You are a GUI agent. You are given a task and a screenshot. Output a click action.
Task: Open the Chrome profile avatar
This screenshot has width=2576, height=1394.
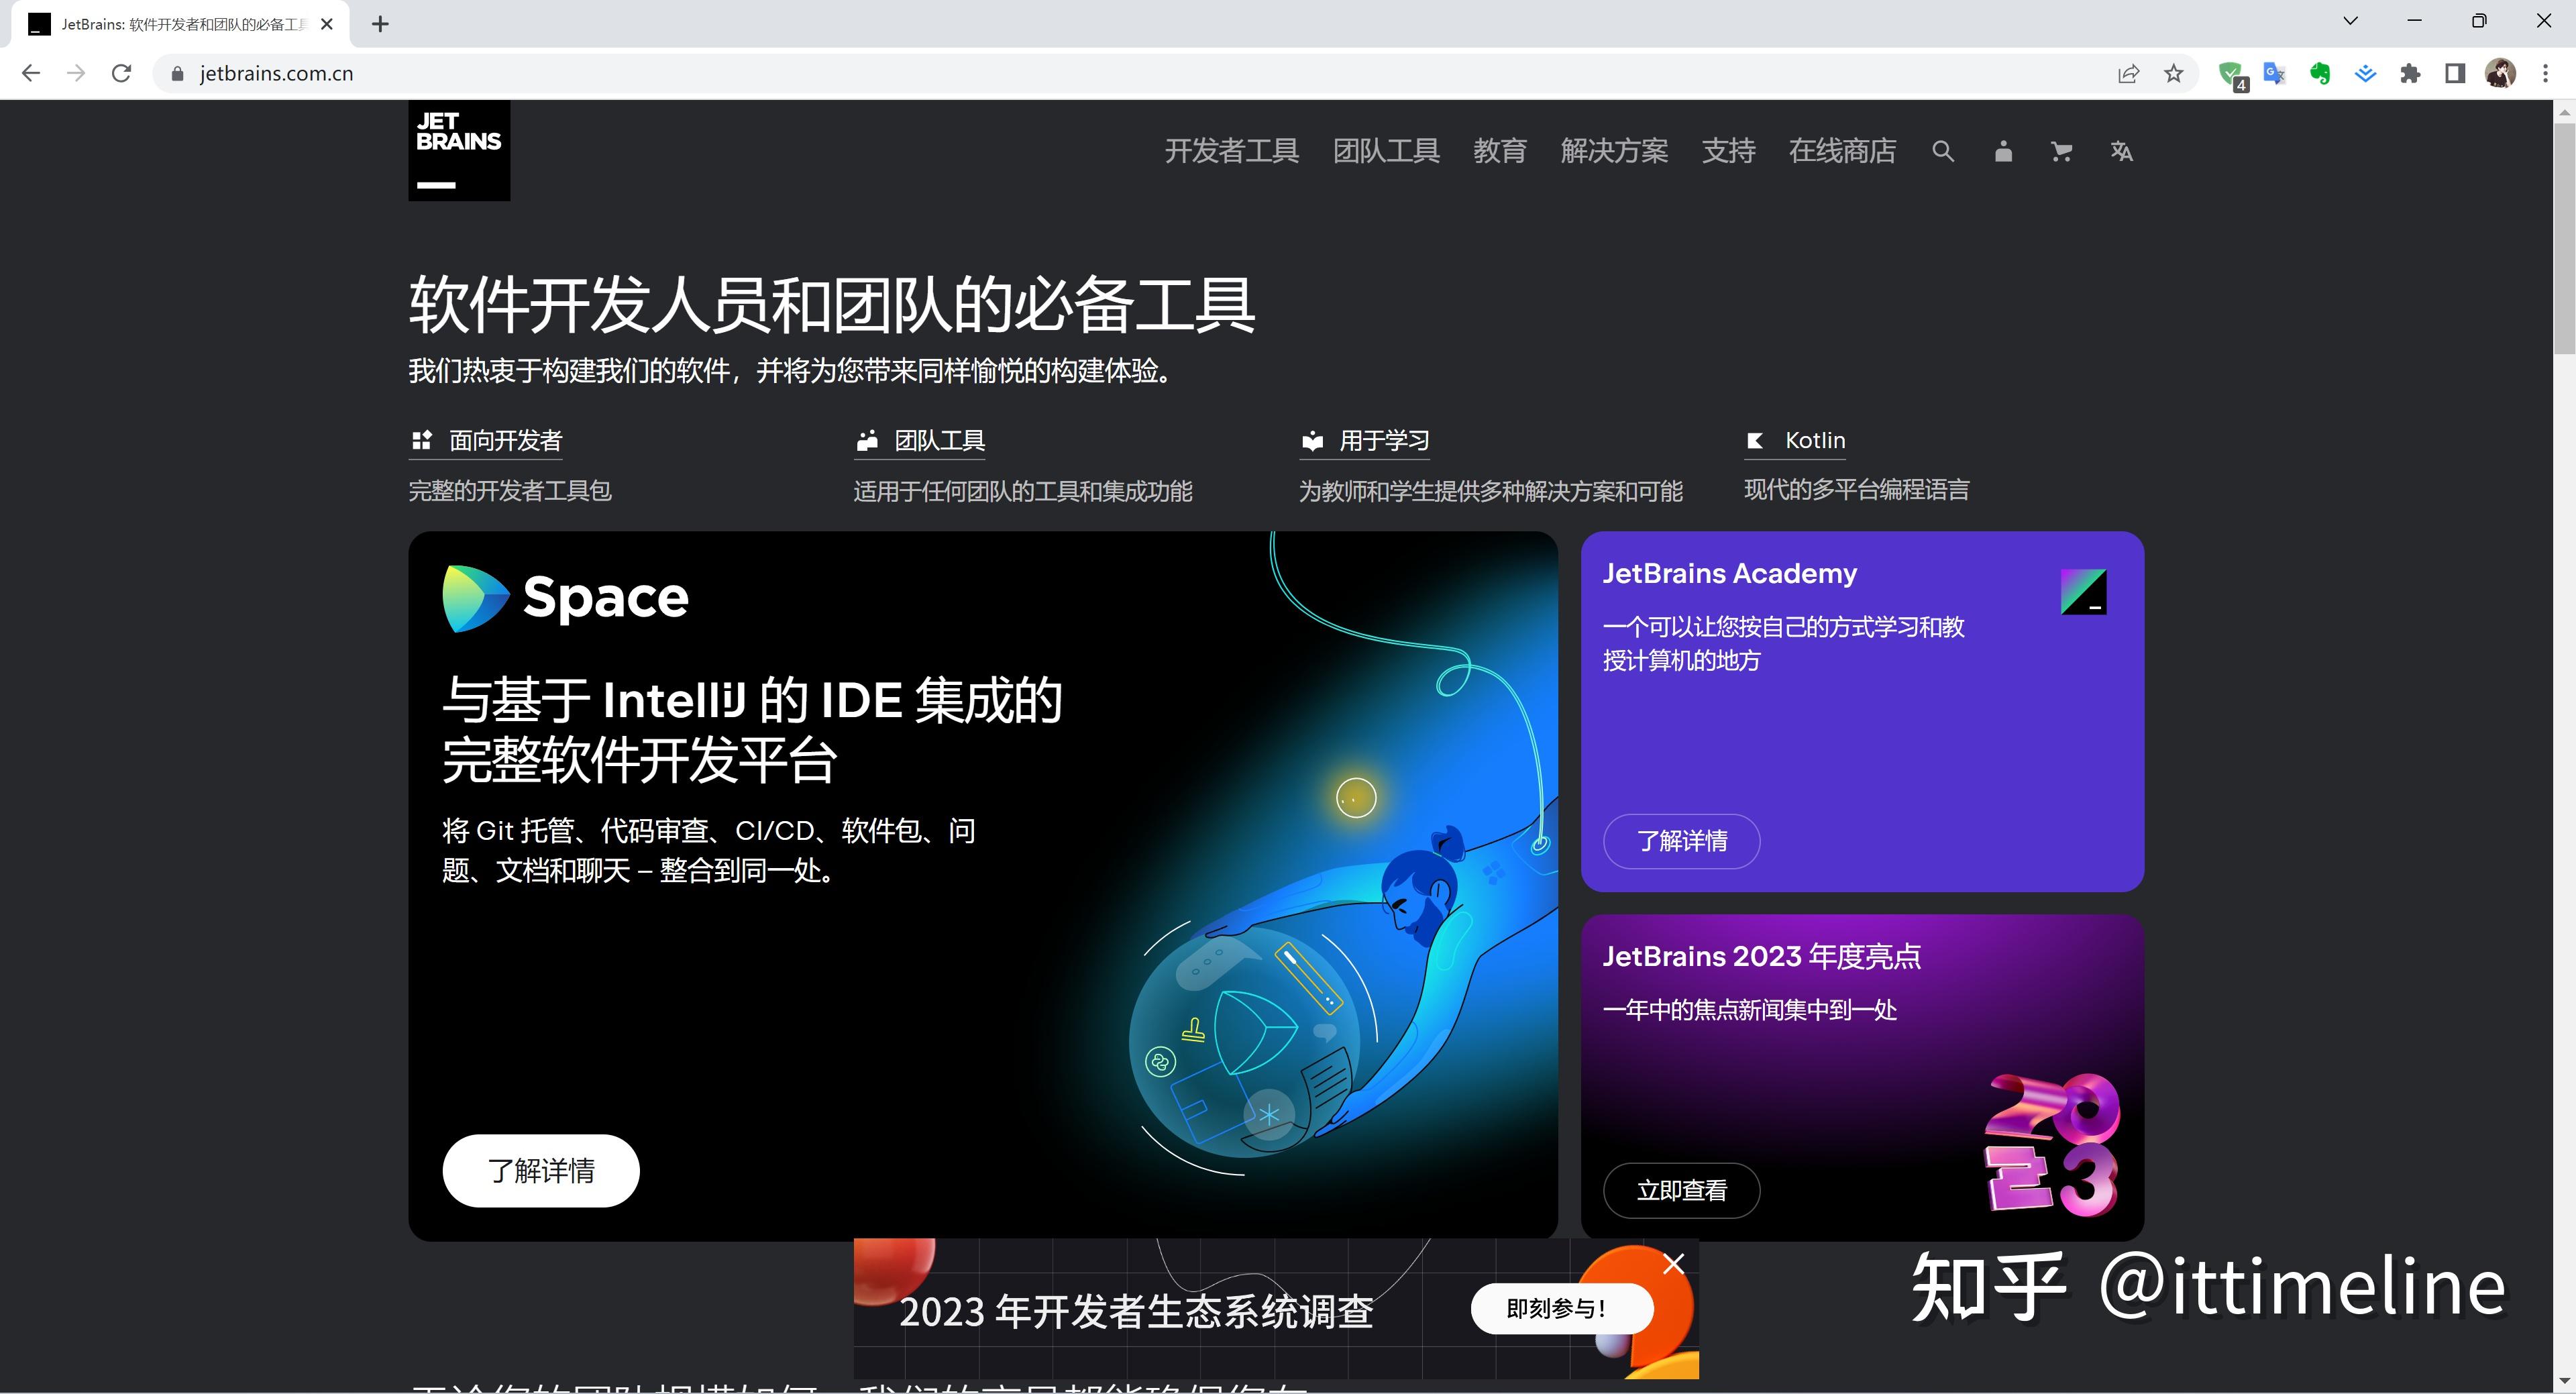pos(2501,73)
